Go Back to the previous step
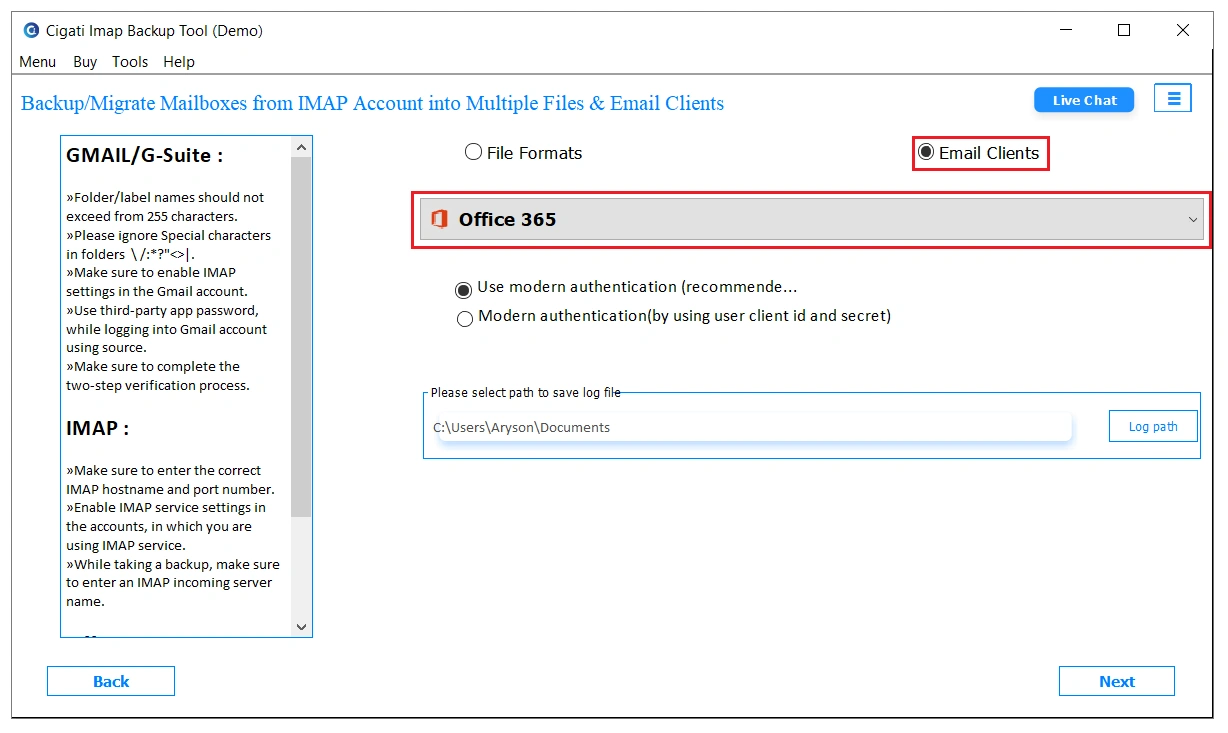The height and width of the screenshot is (733, 1228). (x=111, y=681)
